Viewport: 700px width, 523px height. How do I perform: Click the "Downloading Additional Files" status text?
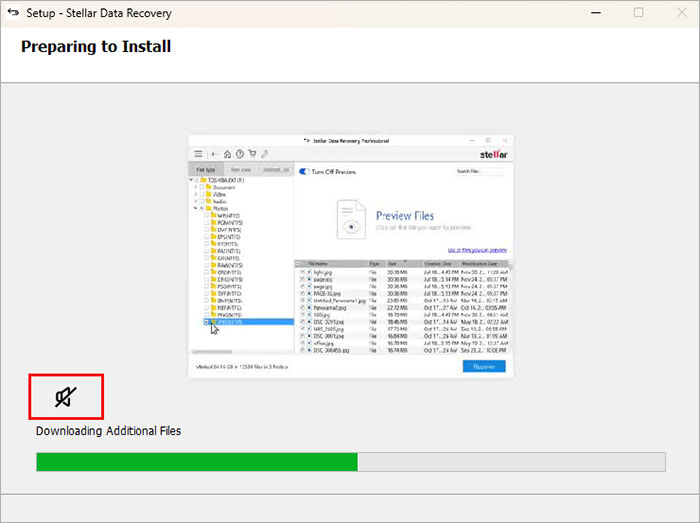(108, 431)
